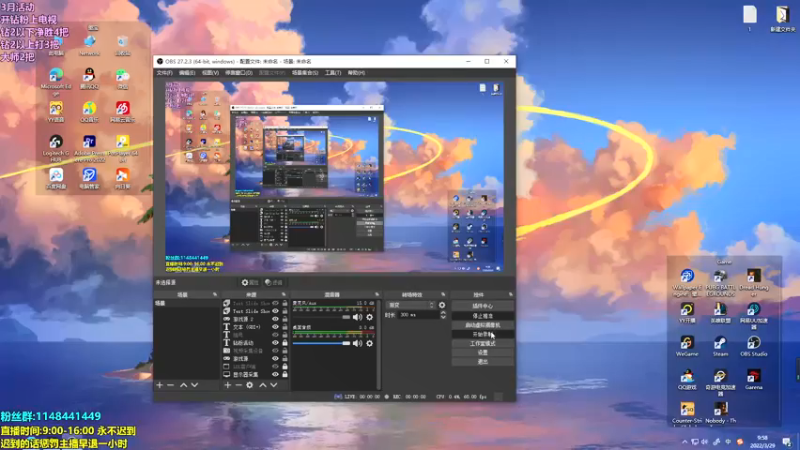Open 麦克风/Aux audio settings gear
Screen dimensions: 800x450
pos(369,317)
